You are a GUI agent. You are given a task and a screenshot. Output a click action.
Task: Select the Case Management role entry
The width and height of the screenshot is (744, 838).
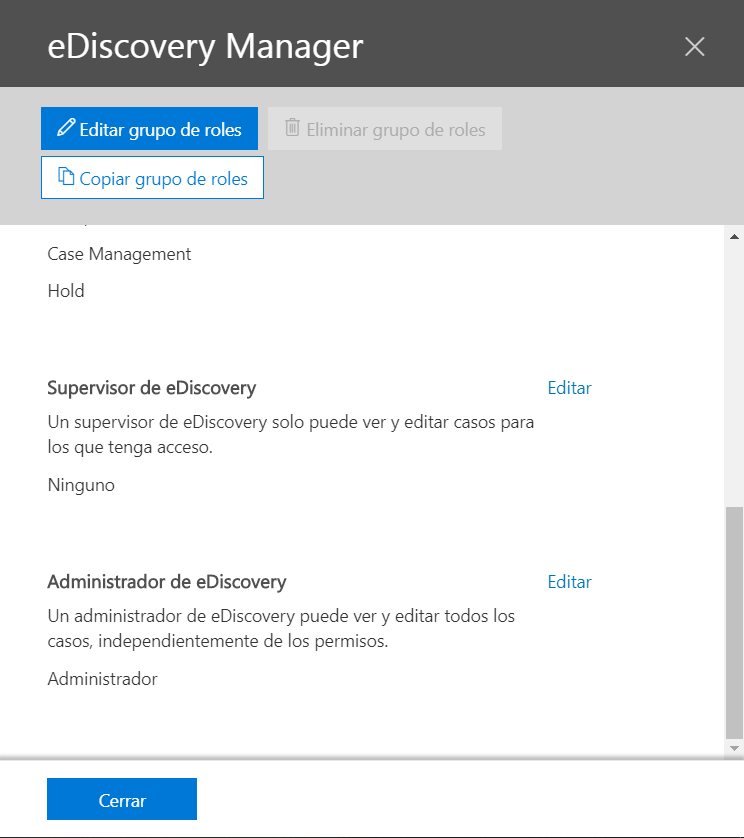point(119,254)
